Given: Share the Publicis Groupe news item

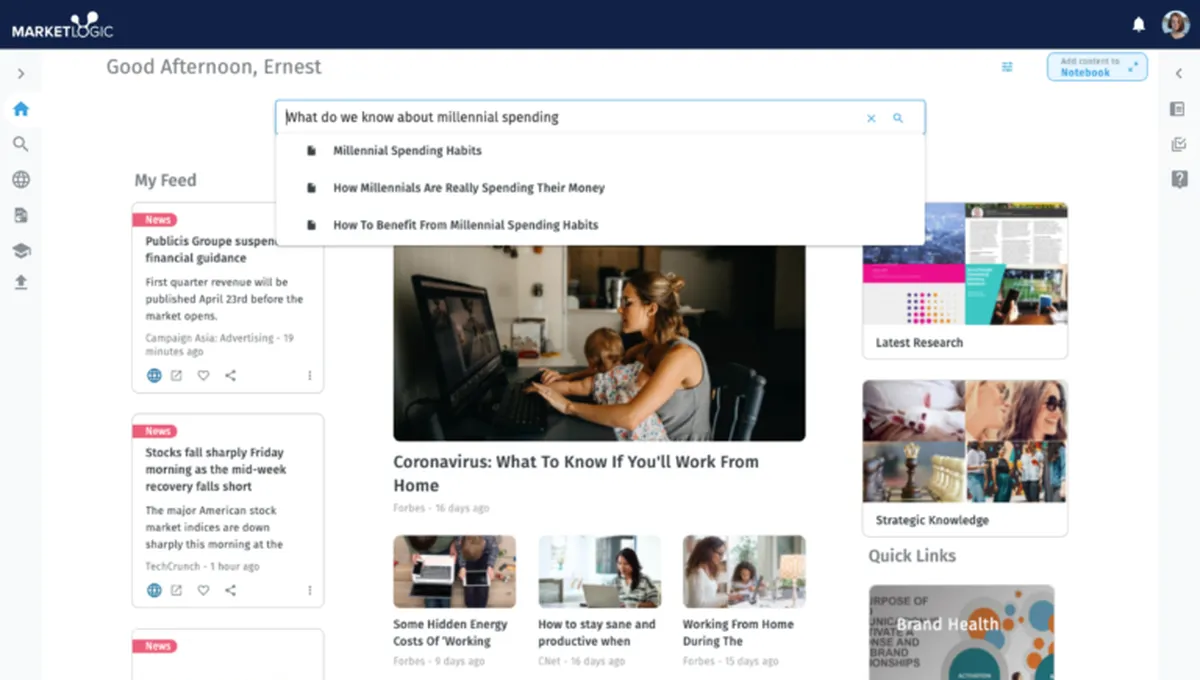Looking at the screenshot, I should coord(230,376).
